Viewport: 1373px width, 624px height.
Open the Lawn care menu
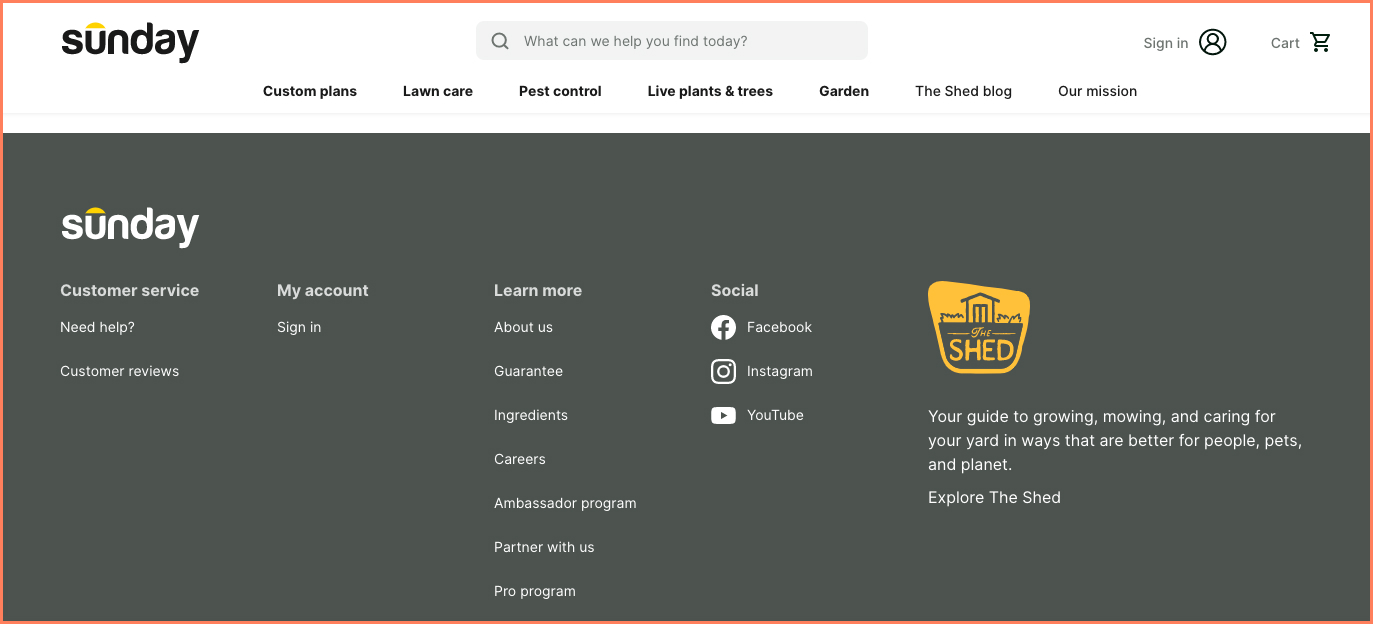click(438, 91)
